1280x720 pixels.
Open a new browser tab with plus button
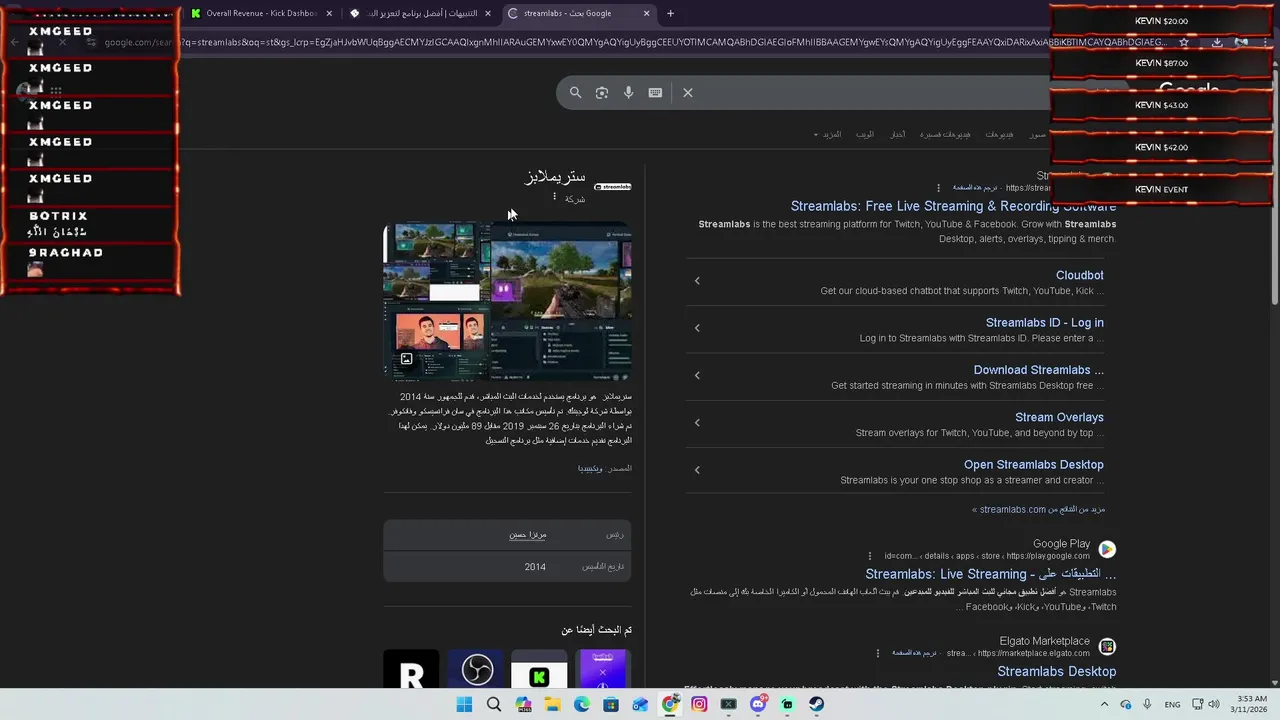(x=670, y=13)
